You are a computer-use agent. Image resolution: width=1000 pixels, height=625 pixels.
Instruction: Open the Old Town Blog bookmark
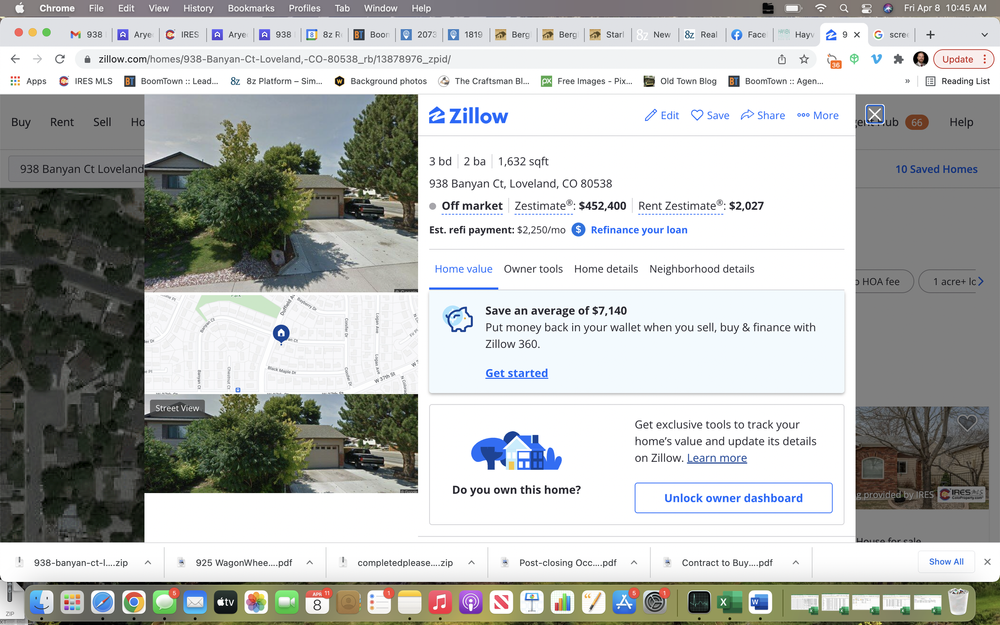coord(680,81)
